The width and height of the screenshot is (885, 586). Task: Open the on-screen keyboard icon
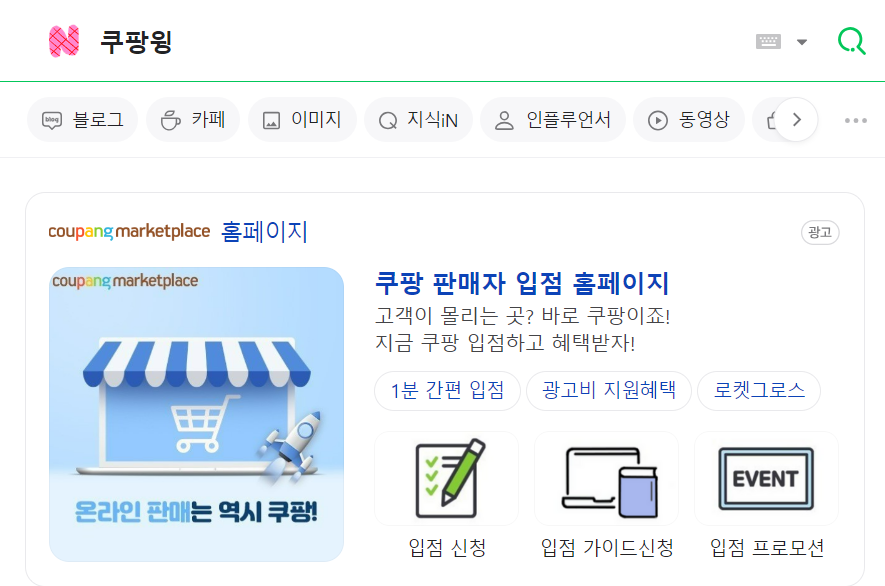[x=768, y=41]
